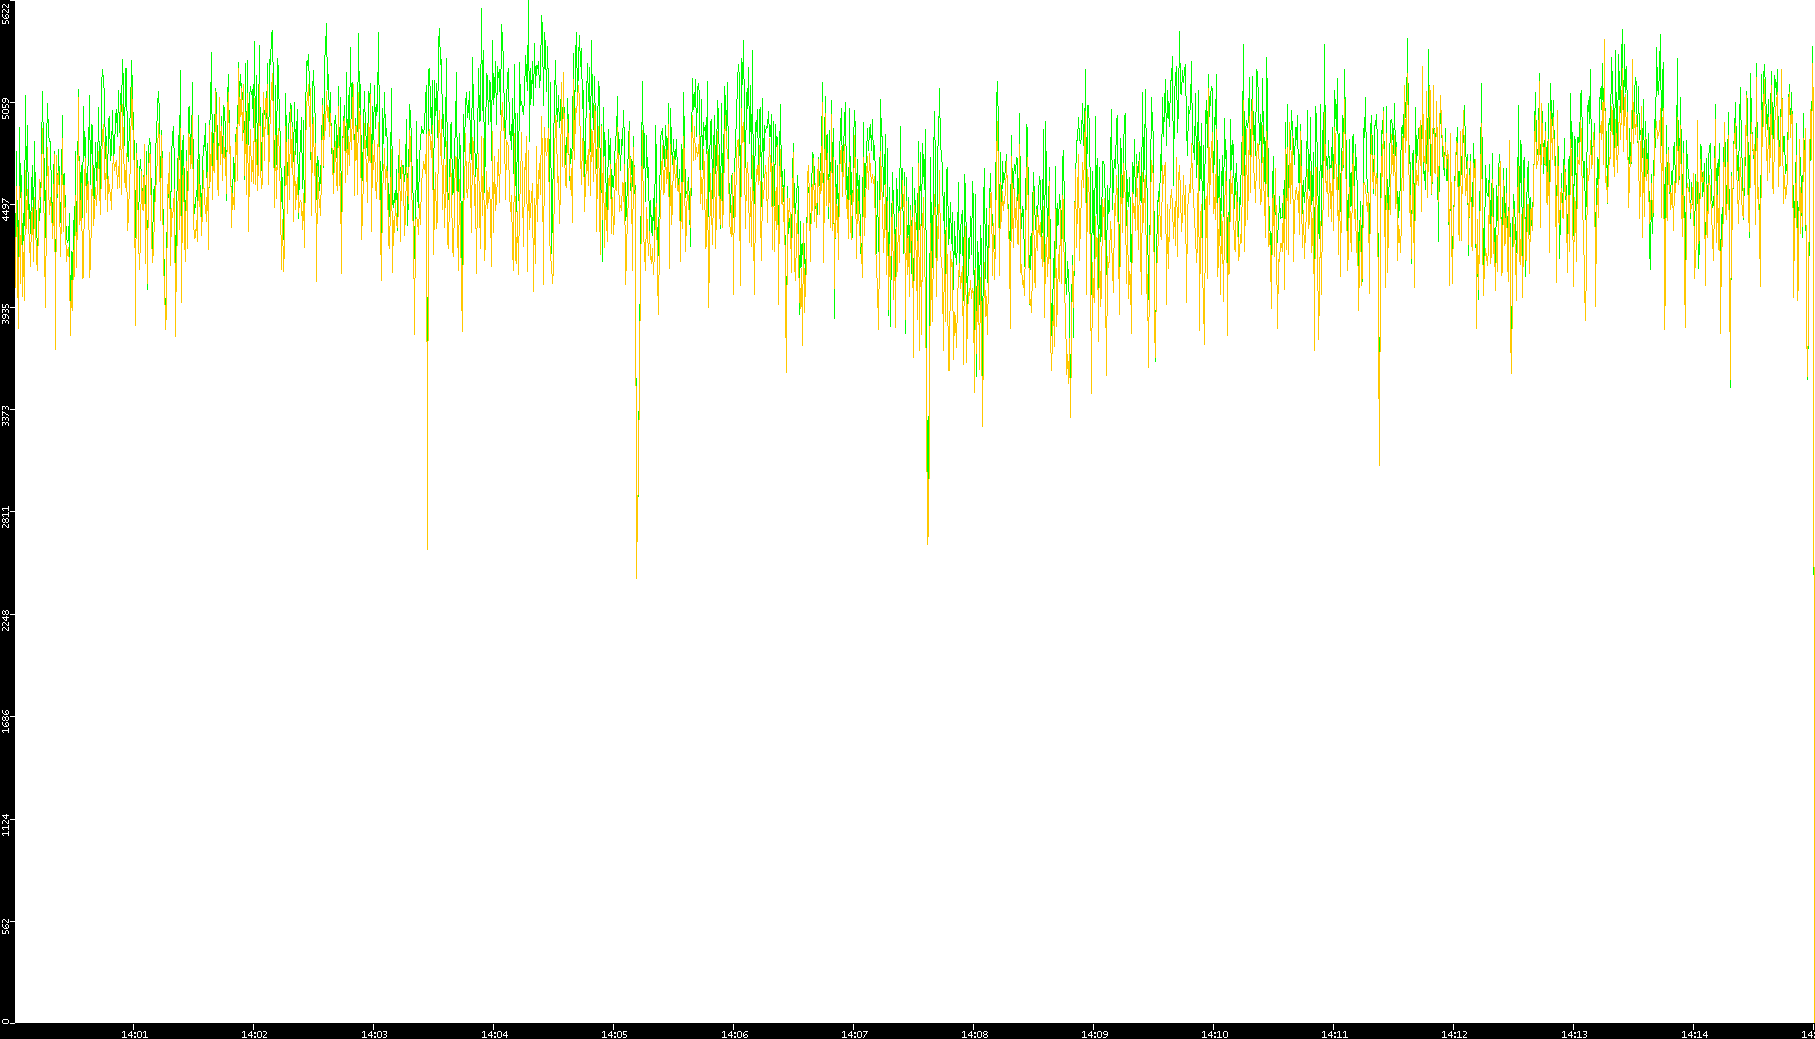Image resolution: width=1815 pixels, height=1039 pixels.
Task: Click the 14:10 time axis label
Action: point(1214,1034)
